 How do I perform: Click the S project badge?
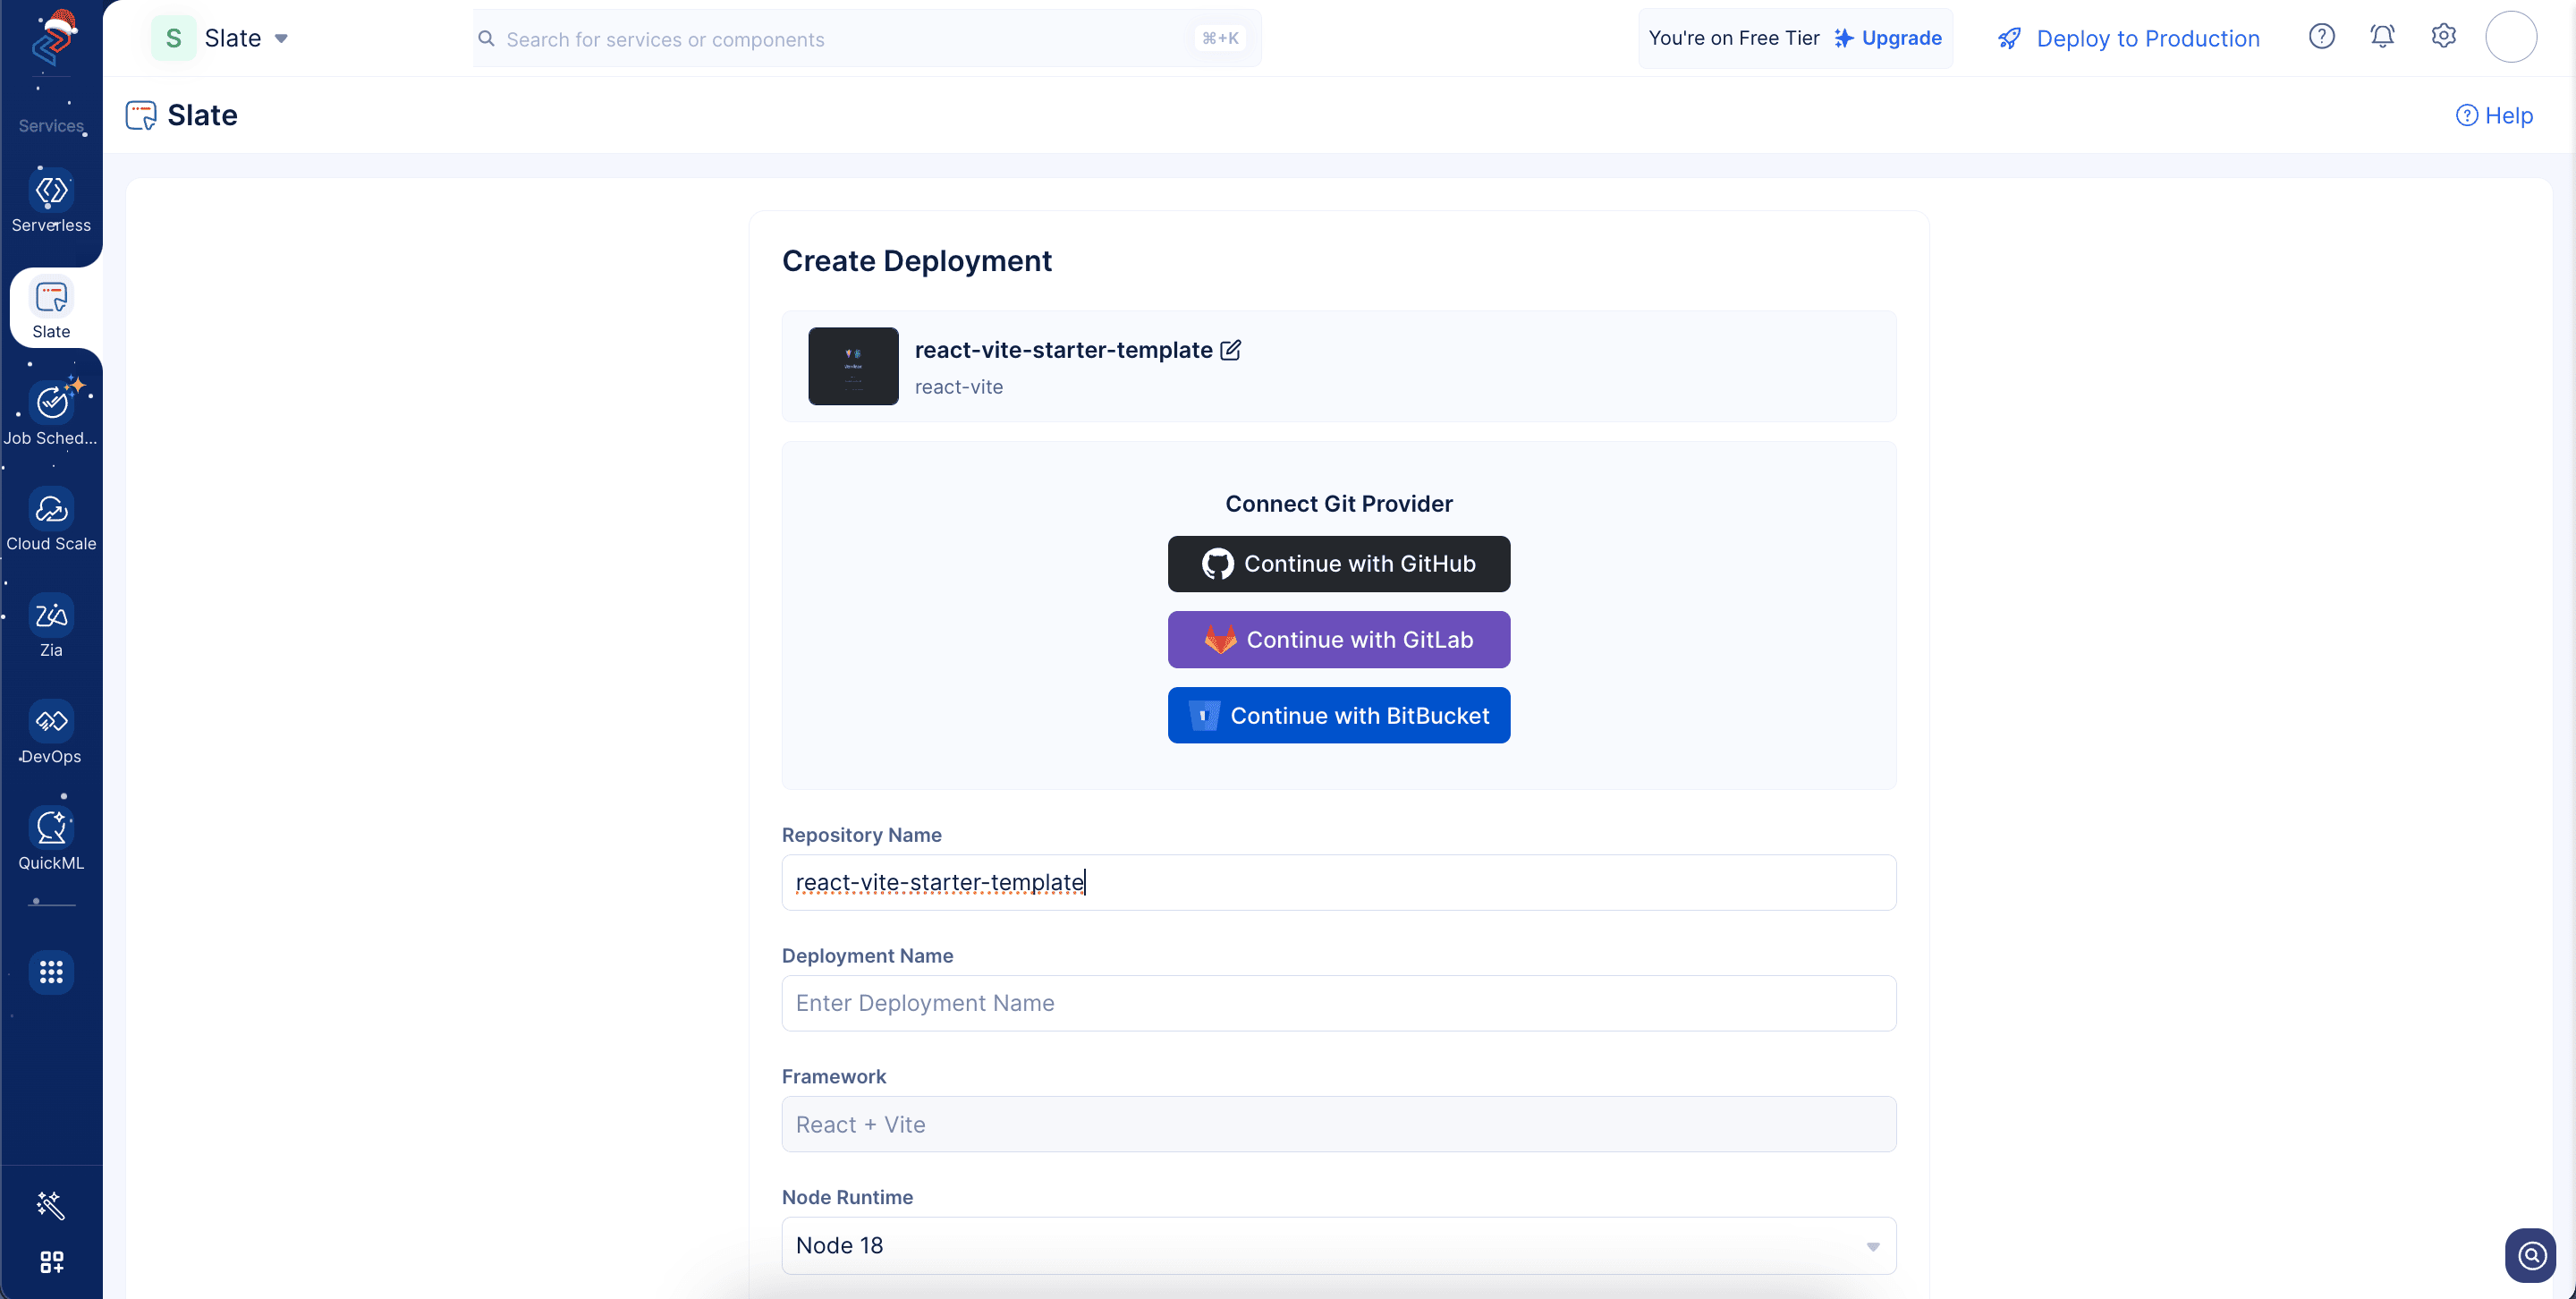coord(174,38)
